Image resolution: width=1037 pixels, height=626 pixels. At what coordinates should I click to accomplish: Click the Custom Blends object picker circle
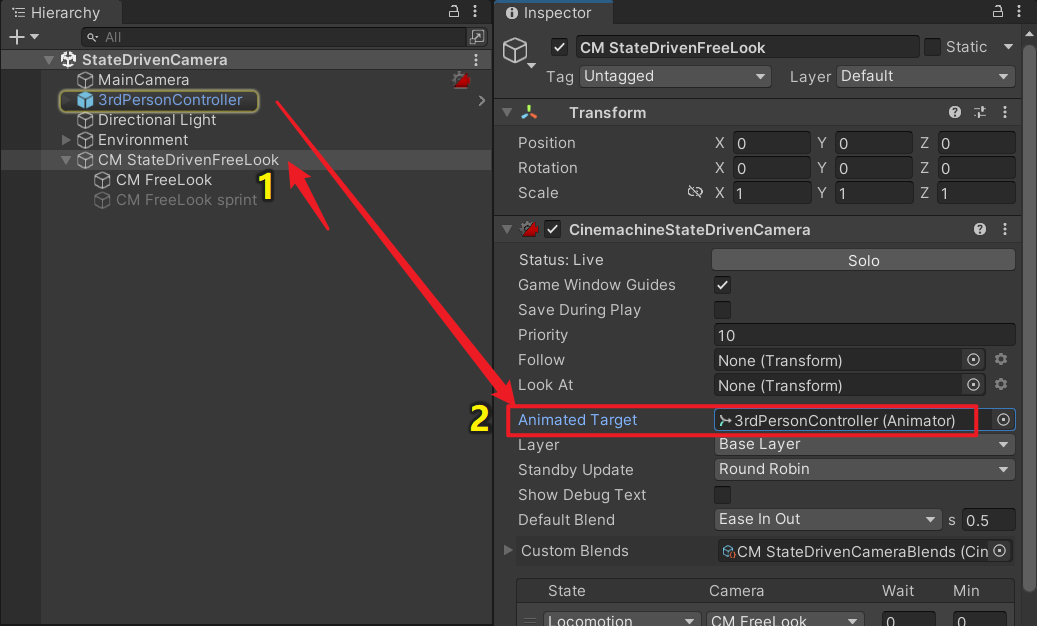click(999, 551)
